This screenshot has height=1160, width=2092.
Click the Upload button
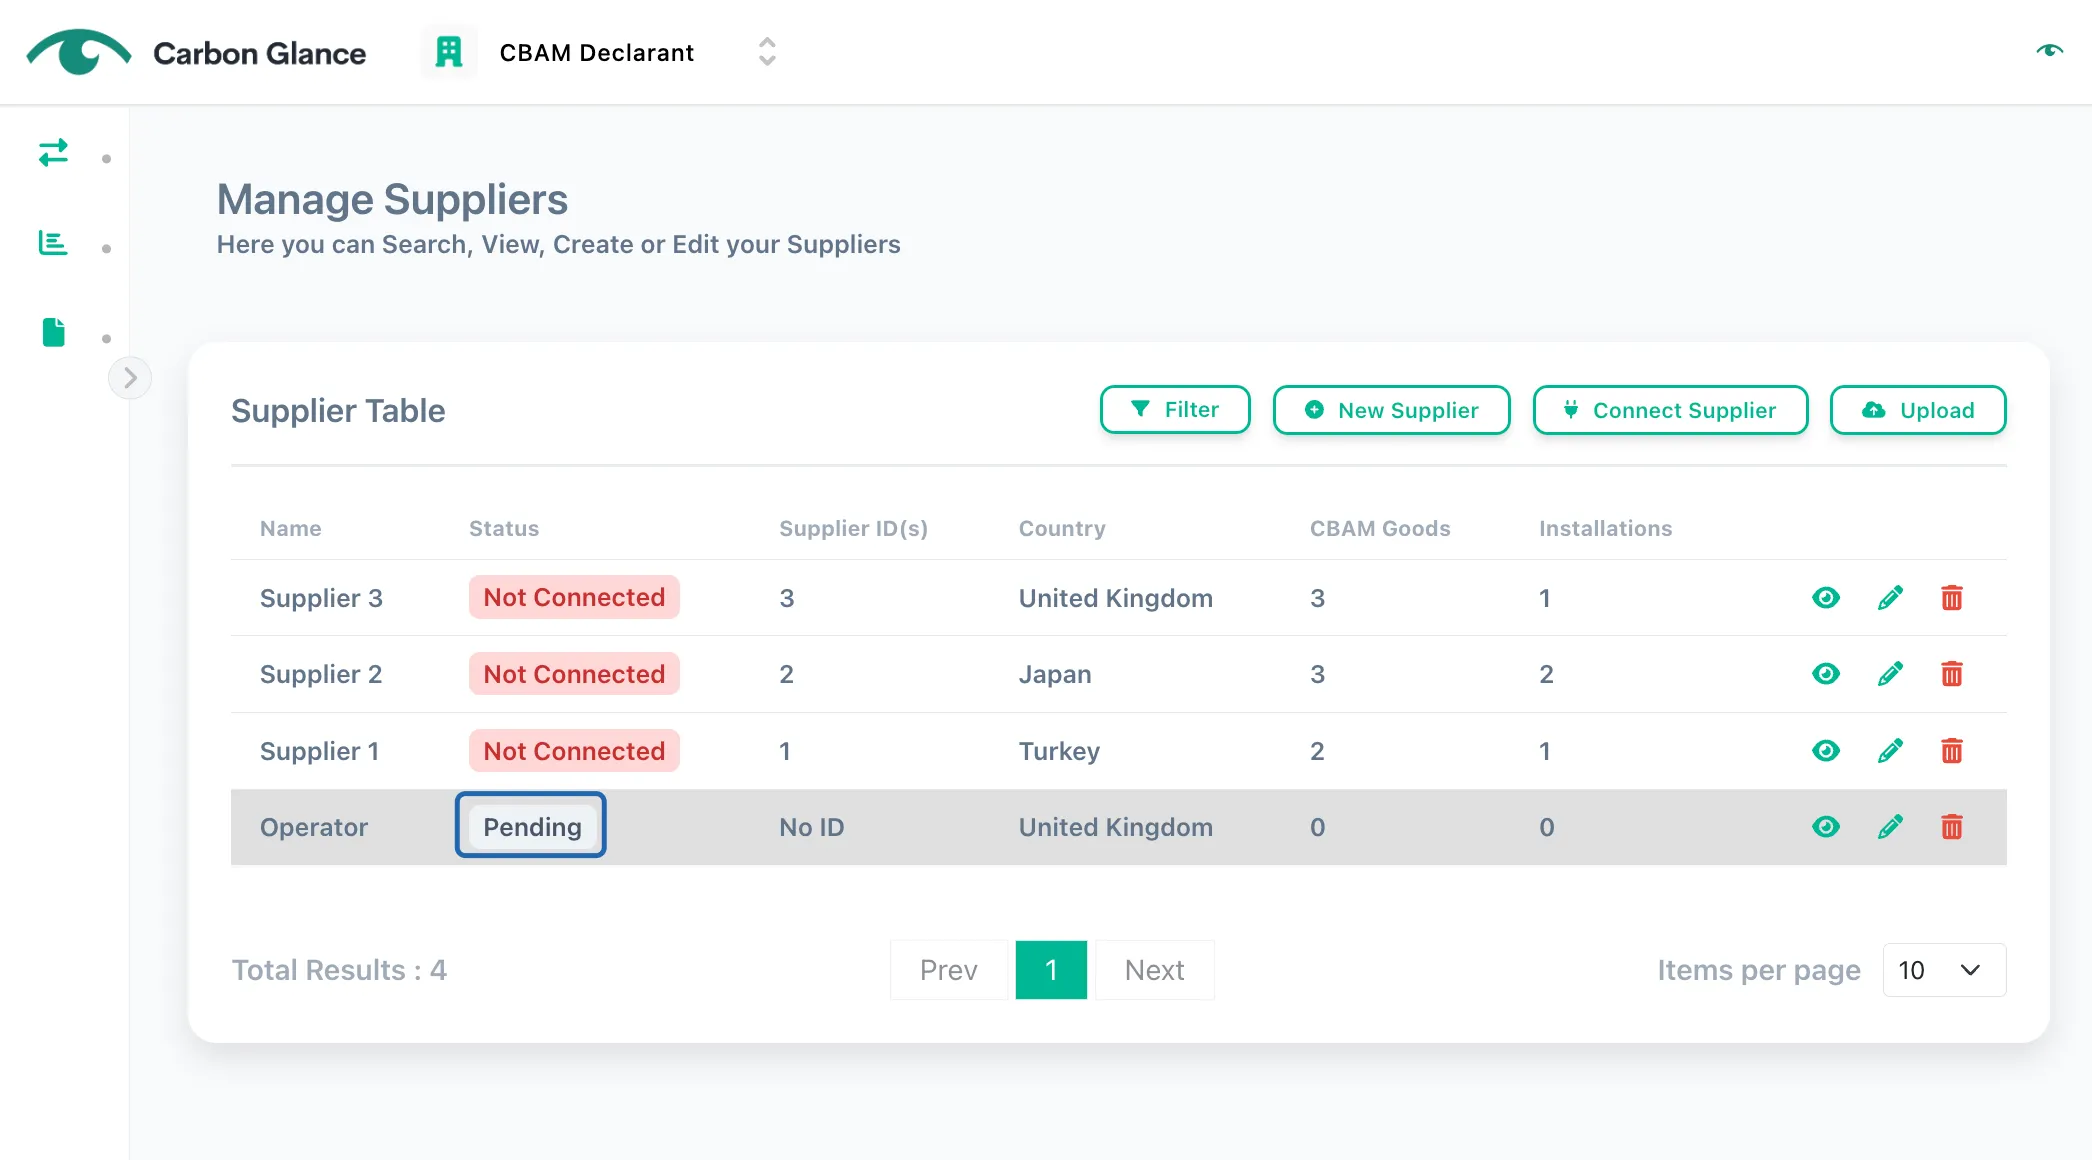pyautogui.click(x=1918, y=410)
